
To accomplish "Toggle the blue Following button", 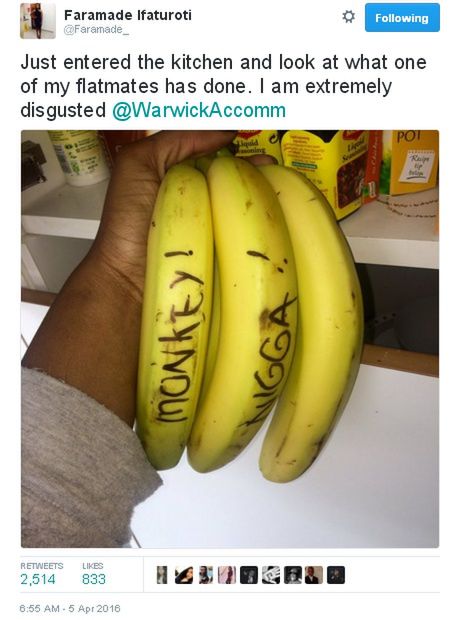I will 402,18.
